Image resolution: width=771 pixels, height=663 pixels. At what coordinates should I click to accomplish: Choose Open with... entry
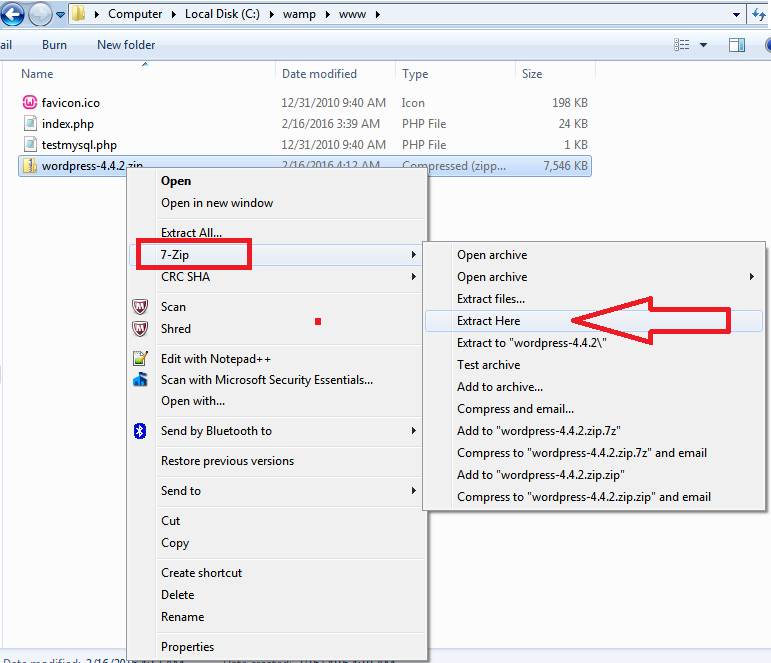click(x=277, y=401)
